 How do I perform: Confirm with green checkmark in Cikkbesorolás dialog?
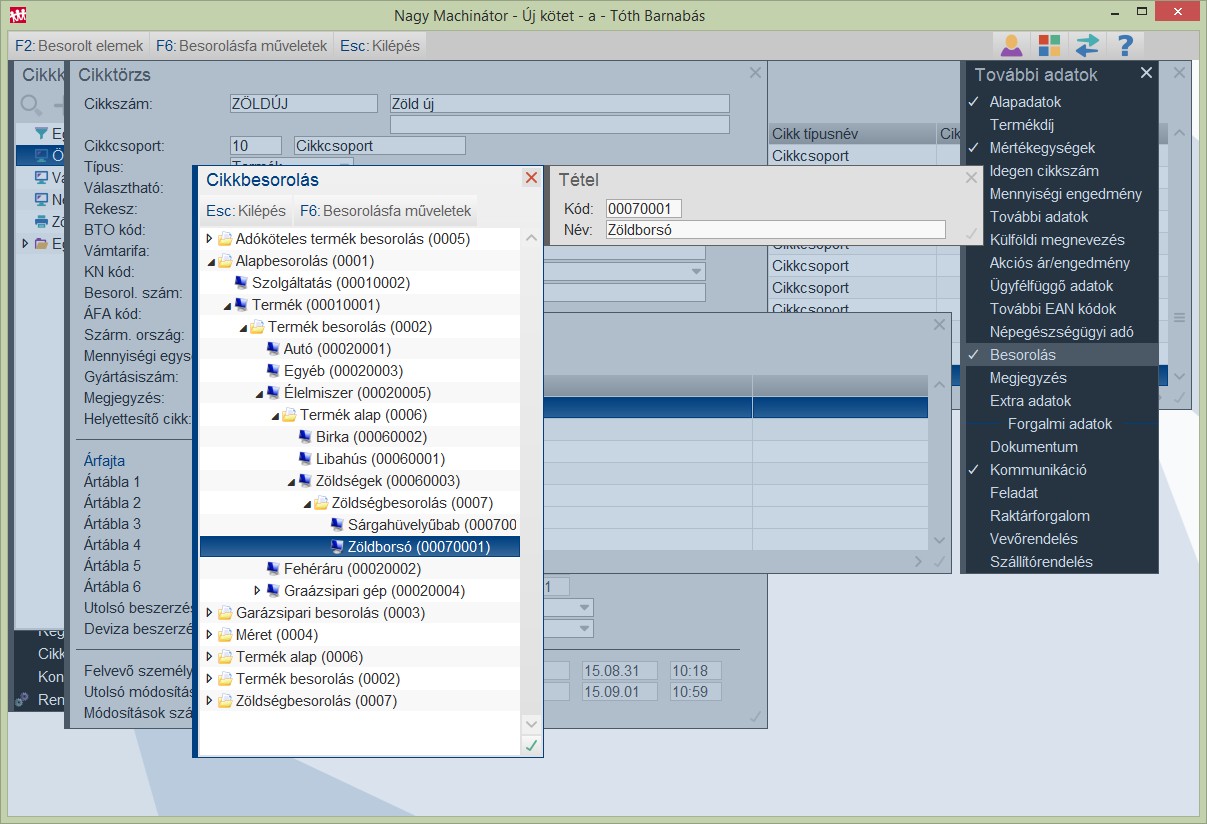tap(531, 745)
